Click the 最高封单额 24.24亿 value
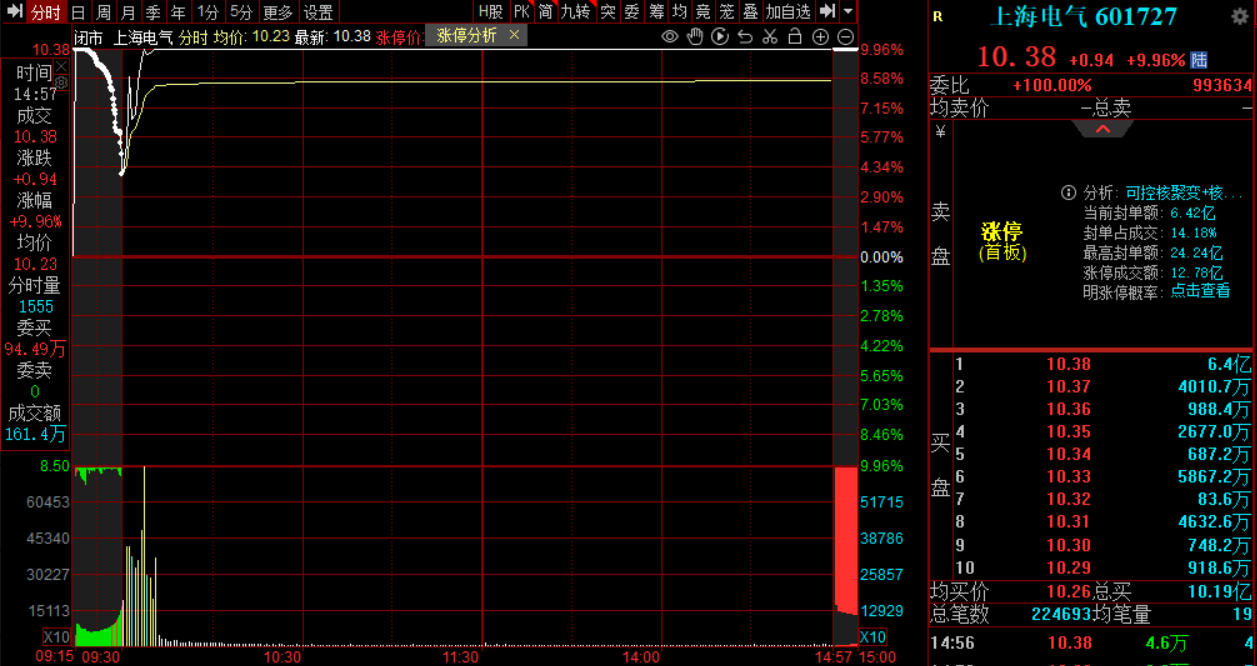Viewport: 1257px width, 666px height. pyautogui.click(x=1197, y=252)
